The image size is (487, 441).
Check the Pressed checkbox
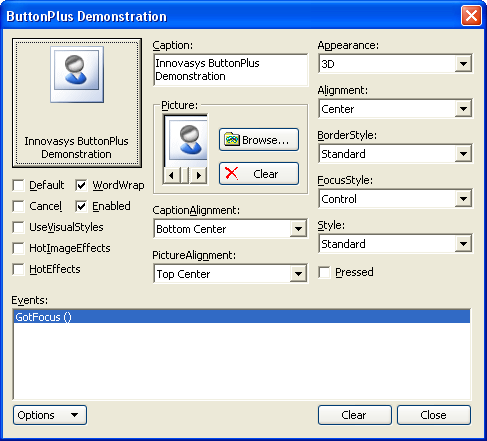pyautogui.click(x=324, y=272)
